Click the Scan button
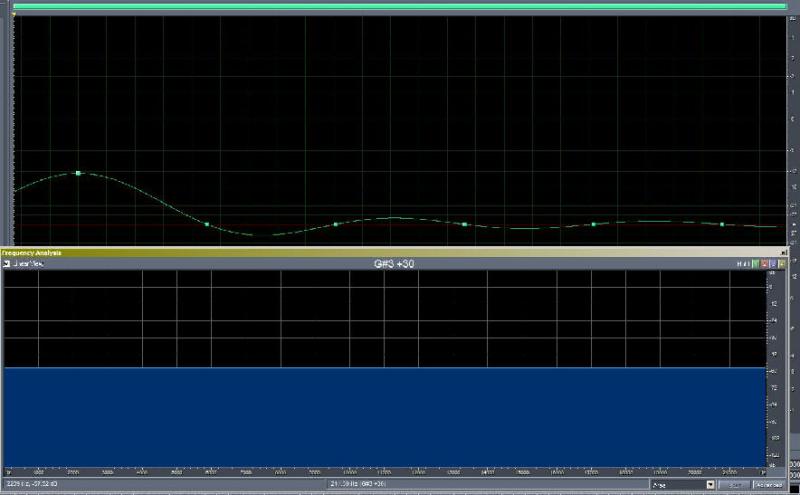Image resolution: width=800 pixels, height=495 pixels. click(x=734, y=484)
